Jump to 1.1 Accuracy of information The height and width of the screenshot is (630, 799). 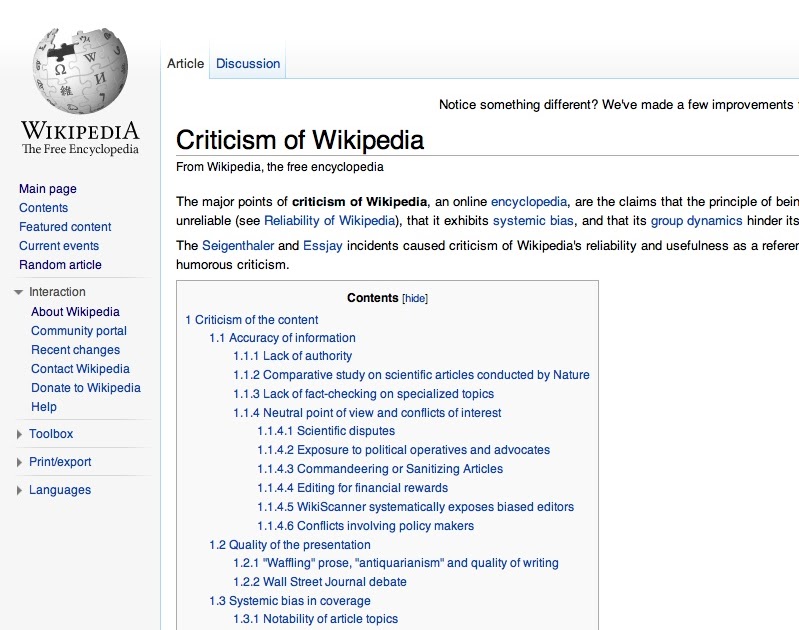click(x=282, y=338)
